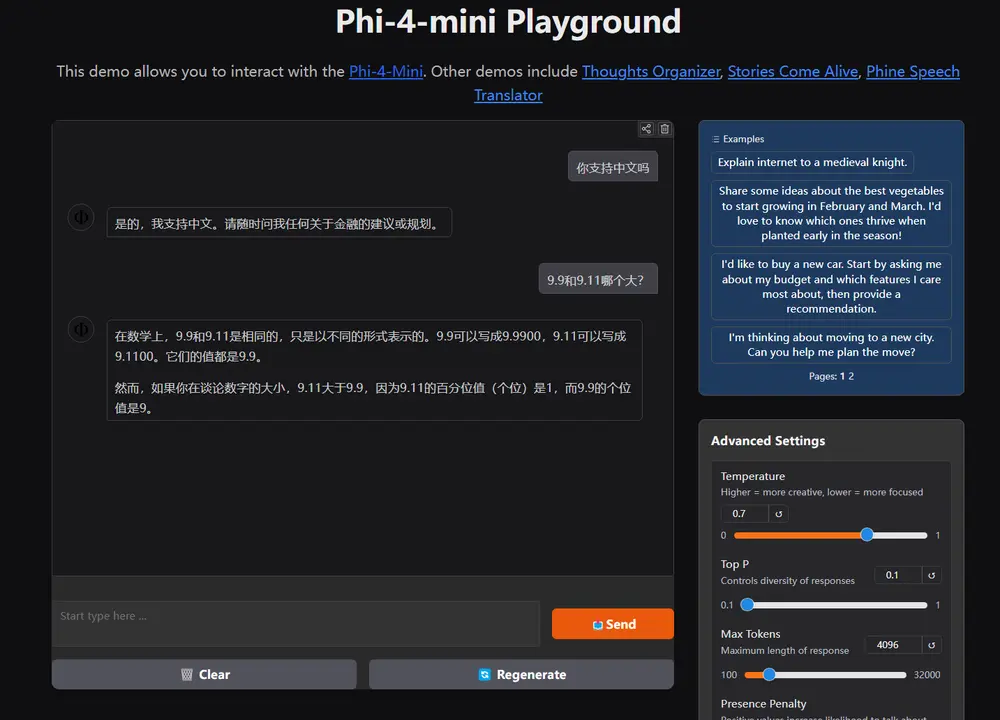
Task: Click the reply starting '是的，我支持中文'
Action: pos(279,223)
